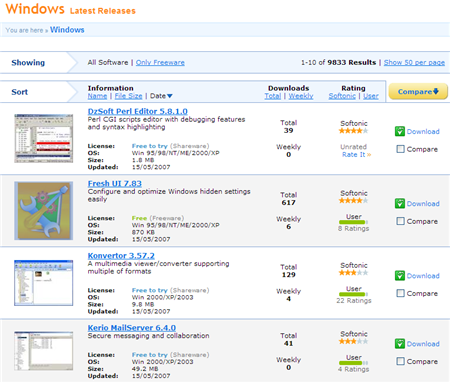Open the Fresh UI 7.83 title link
Viewport: 450px width, 382px height.
[115, 183]
